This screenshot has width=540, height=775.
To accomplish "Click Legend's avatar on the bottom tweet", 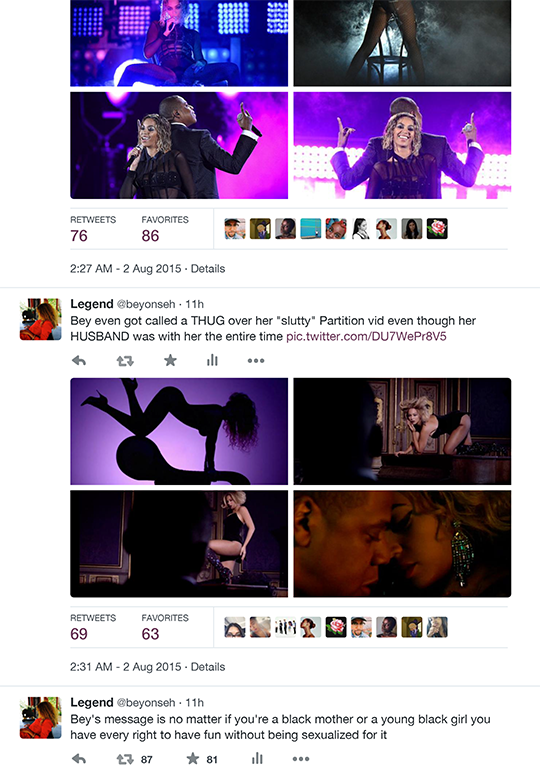I will point(41,718).
